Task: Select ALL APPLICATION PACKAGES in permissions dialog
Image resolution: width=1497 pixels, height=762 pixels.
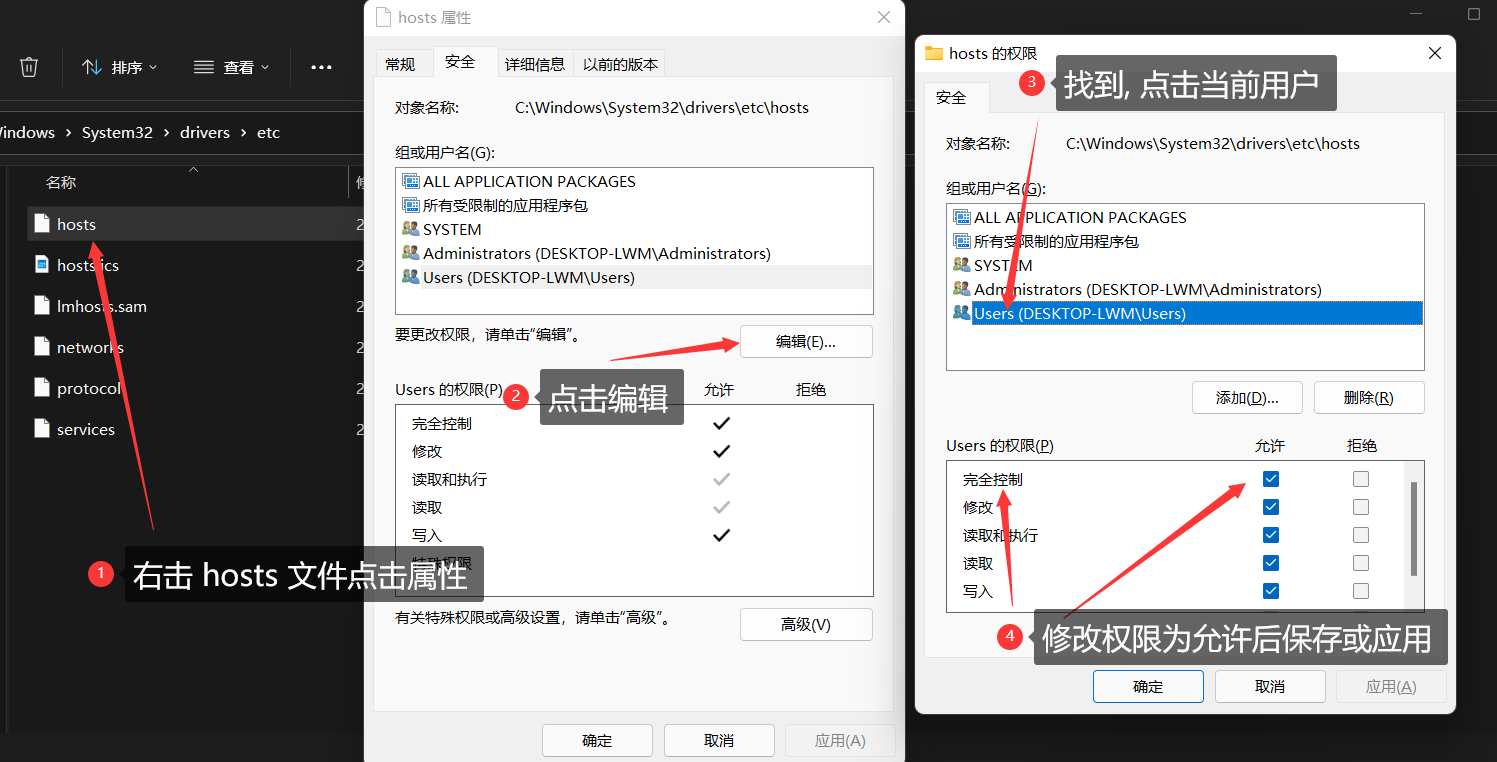Action: (x=1185, y=217)
